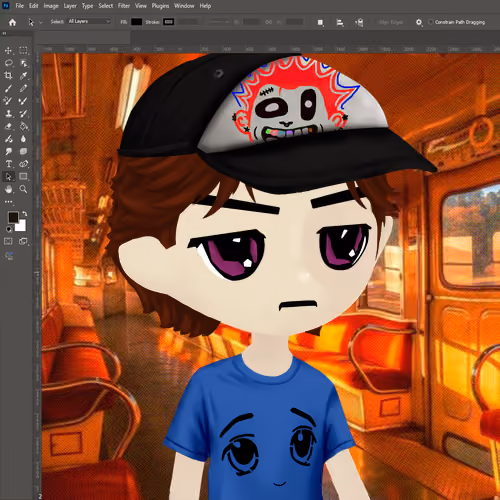Open the Filter menu
The height and width of the screenshot is (500, 500).
click(x=124, y=6)
